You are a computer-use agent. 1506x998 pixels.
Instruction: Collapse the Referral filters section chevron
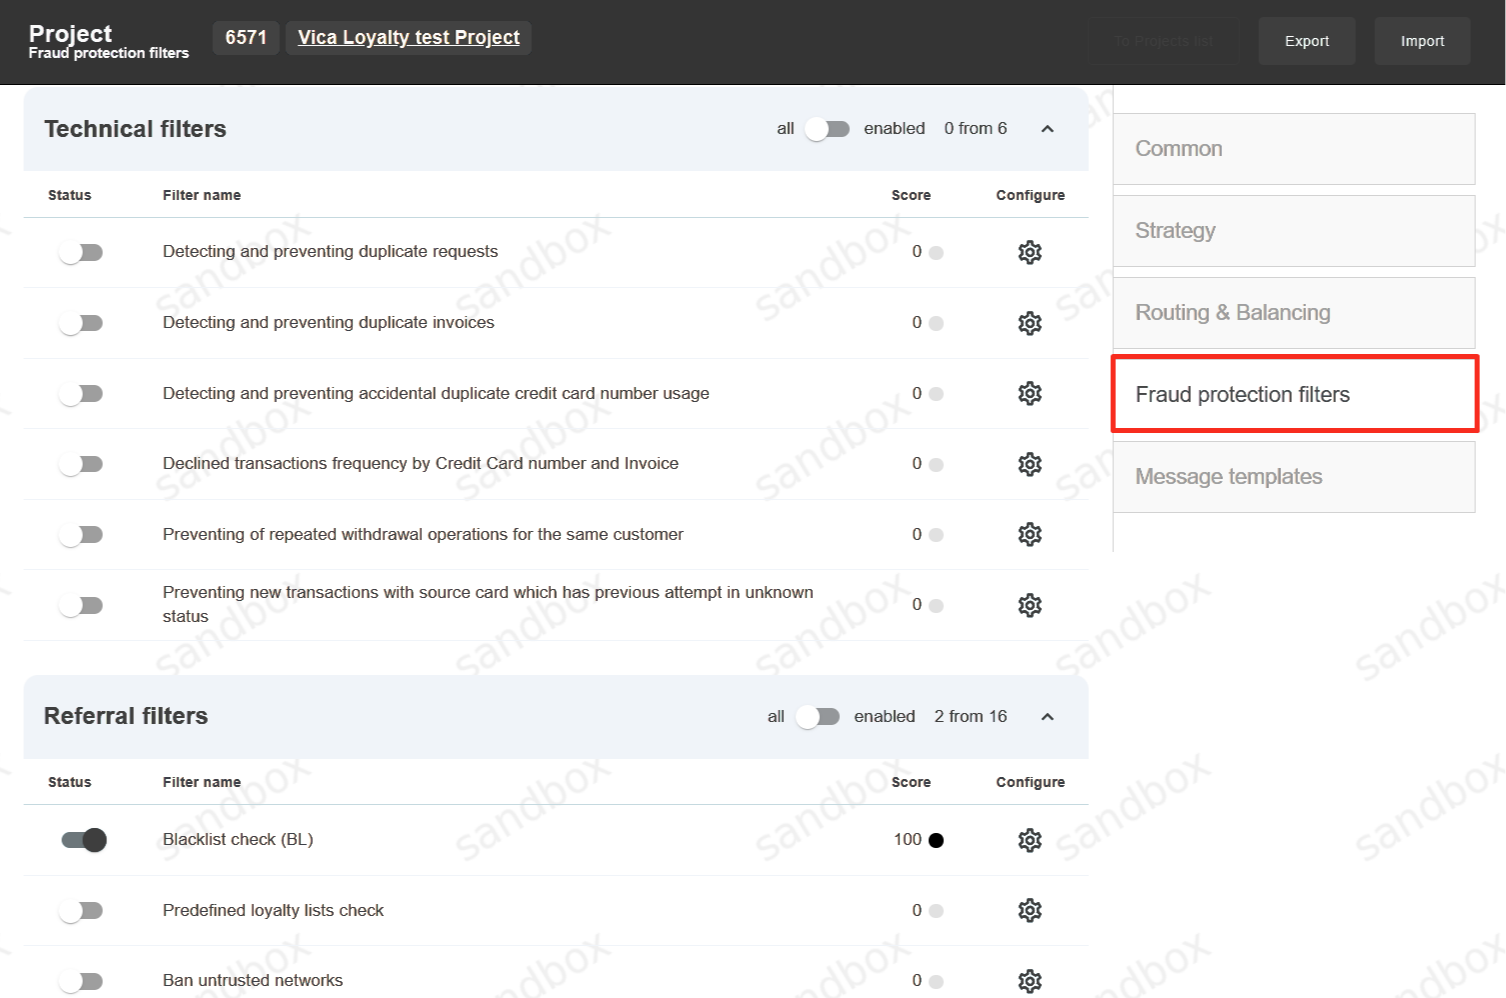tap(1047, 717)
